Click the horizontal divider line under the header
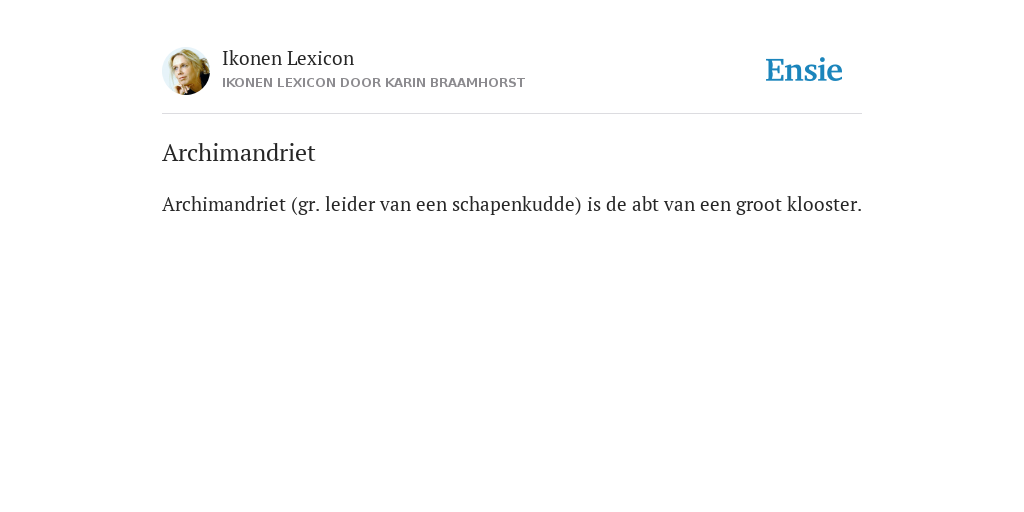The image size is (1024, 512). (x=512, y=114)
